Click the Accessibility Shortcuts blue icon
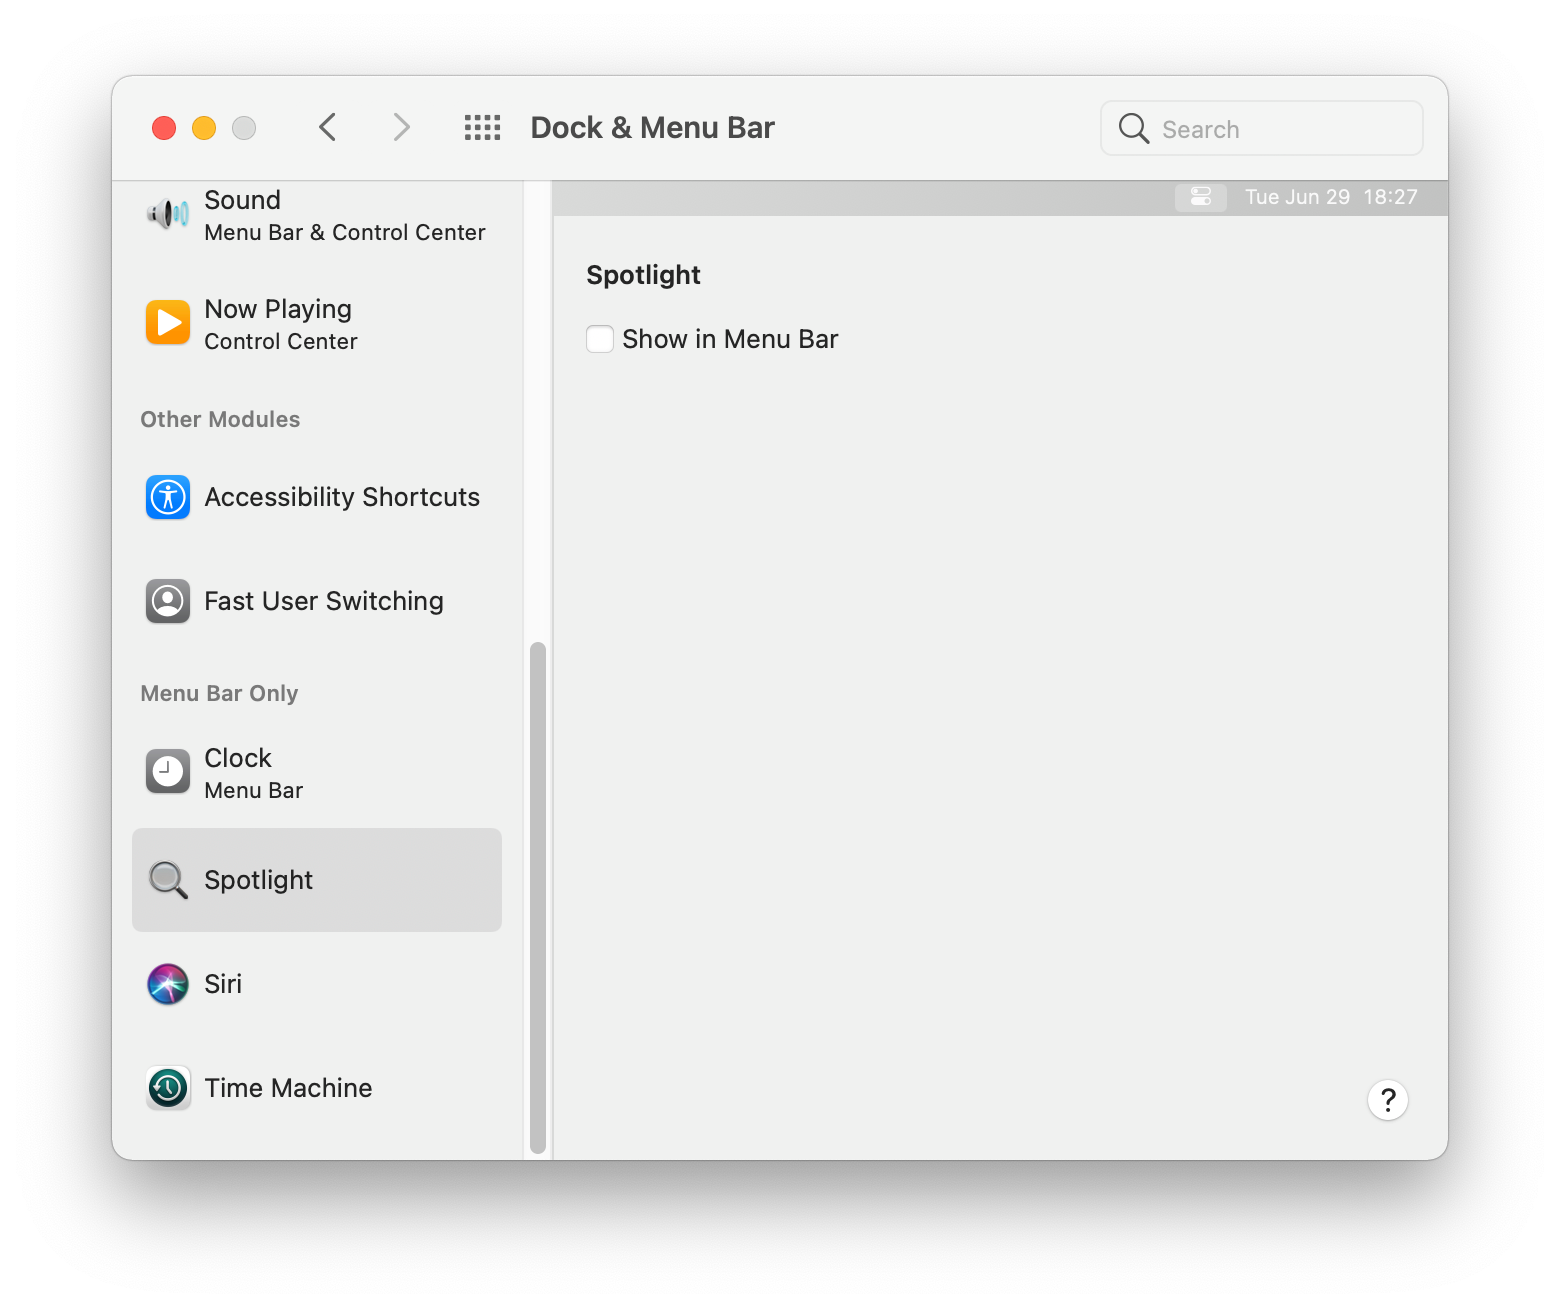The image size is (1560, 1308). click(x=168, y=497)
